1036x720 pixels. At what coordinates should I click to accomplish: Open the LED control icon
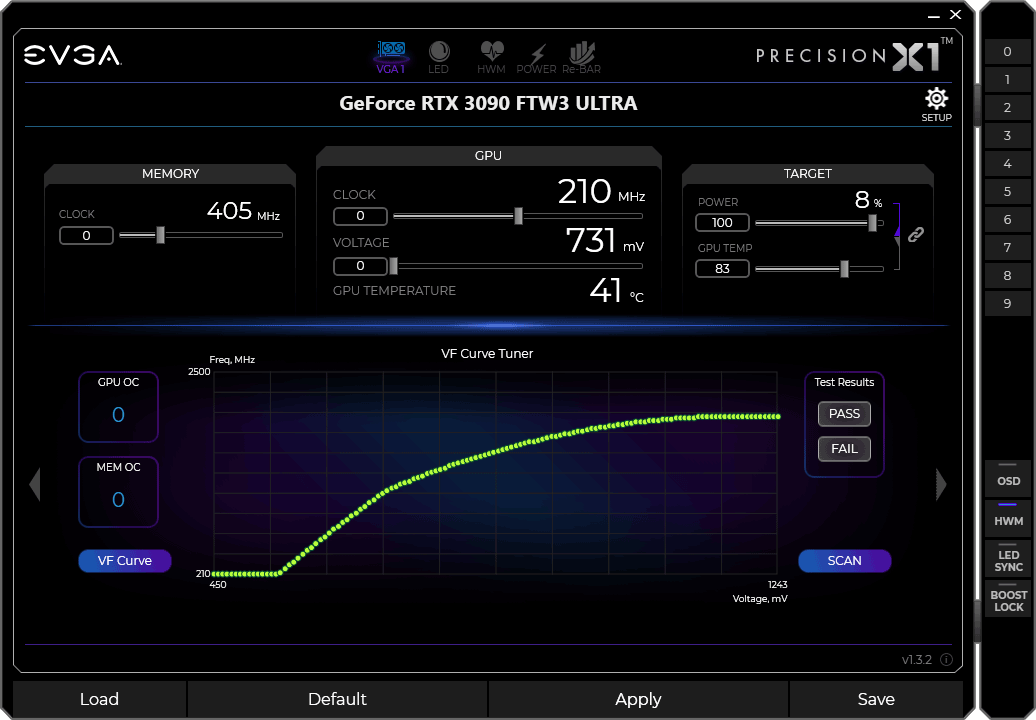[x=439, y=56]
